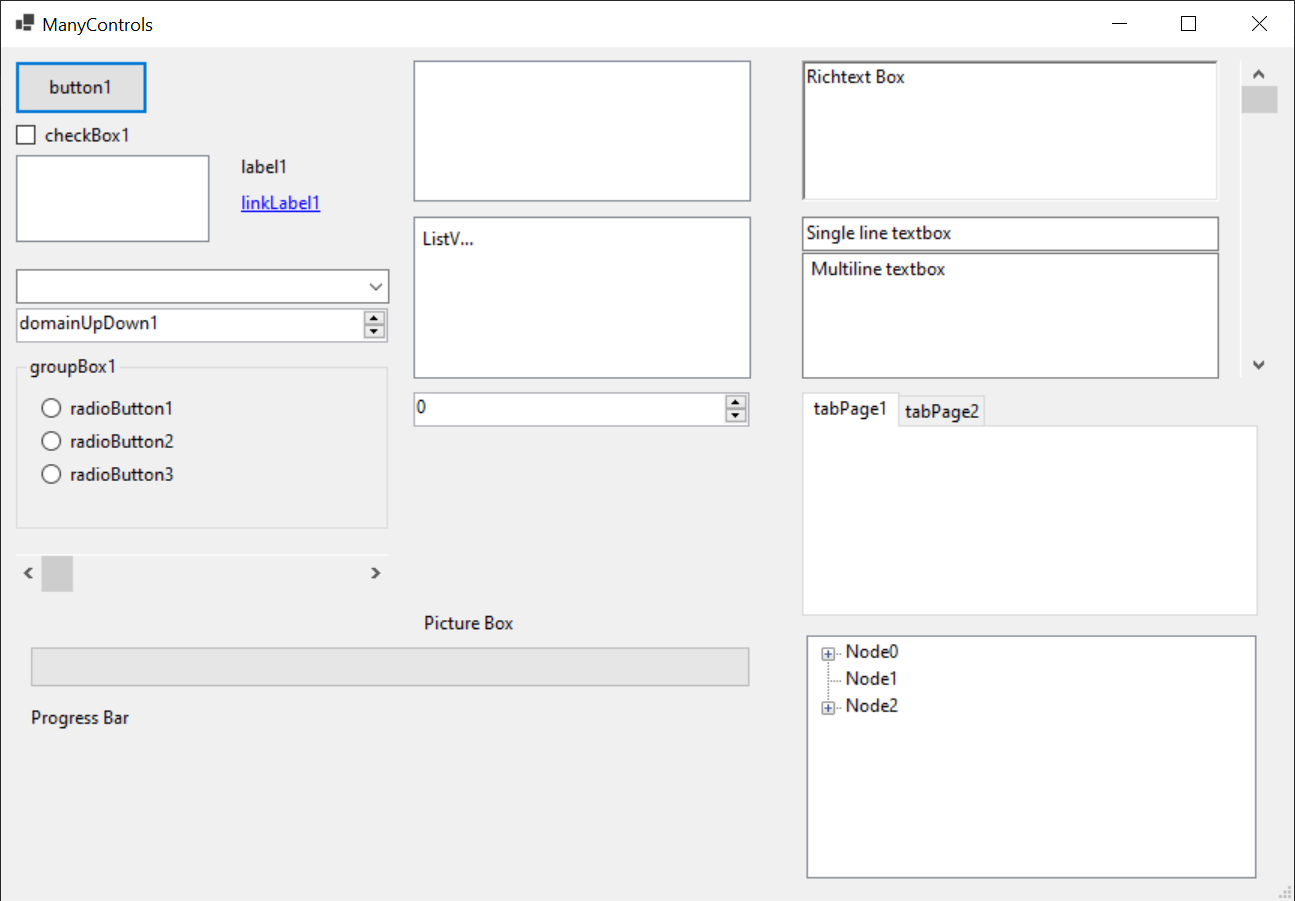This screenshot has height=901, width=1295.
Task: Open the combo box dropdown arrow
Action: [376, 286]
